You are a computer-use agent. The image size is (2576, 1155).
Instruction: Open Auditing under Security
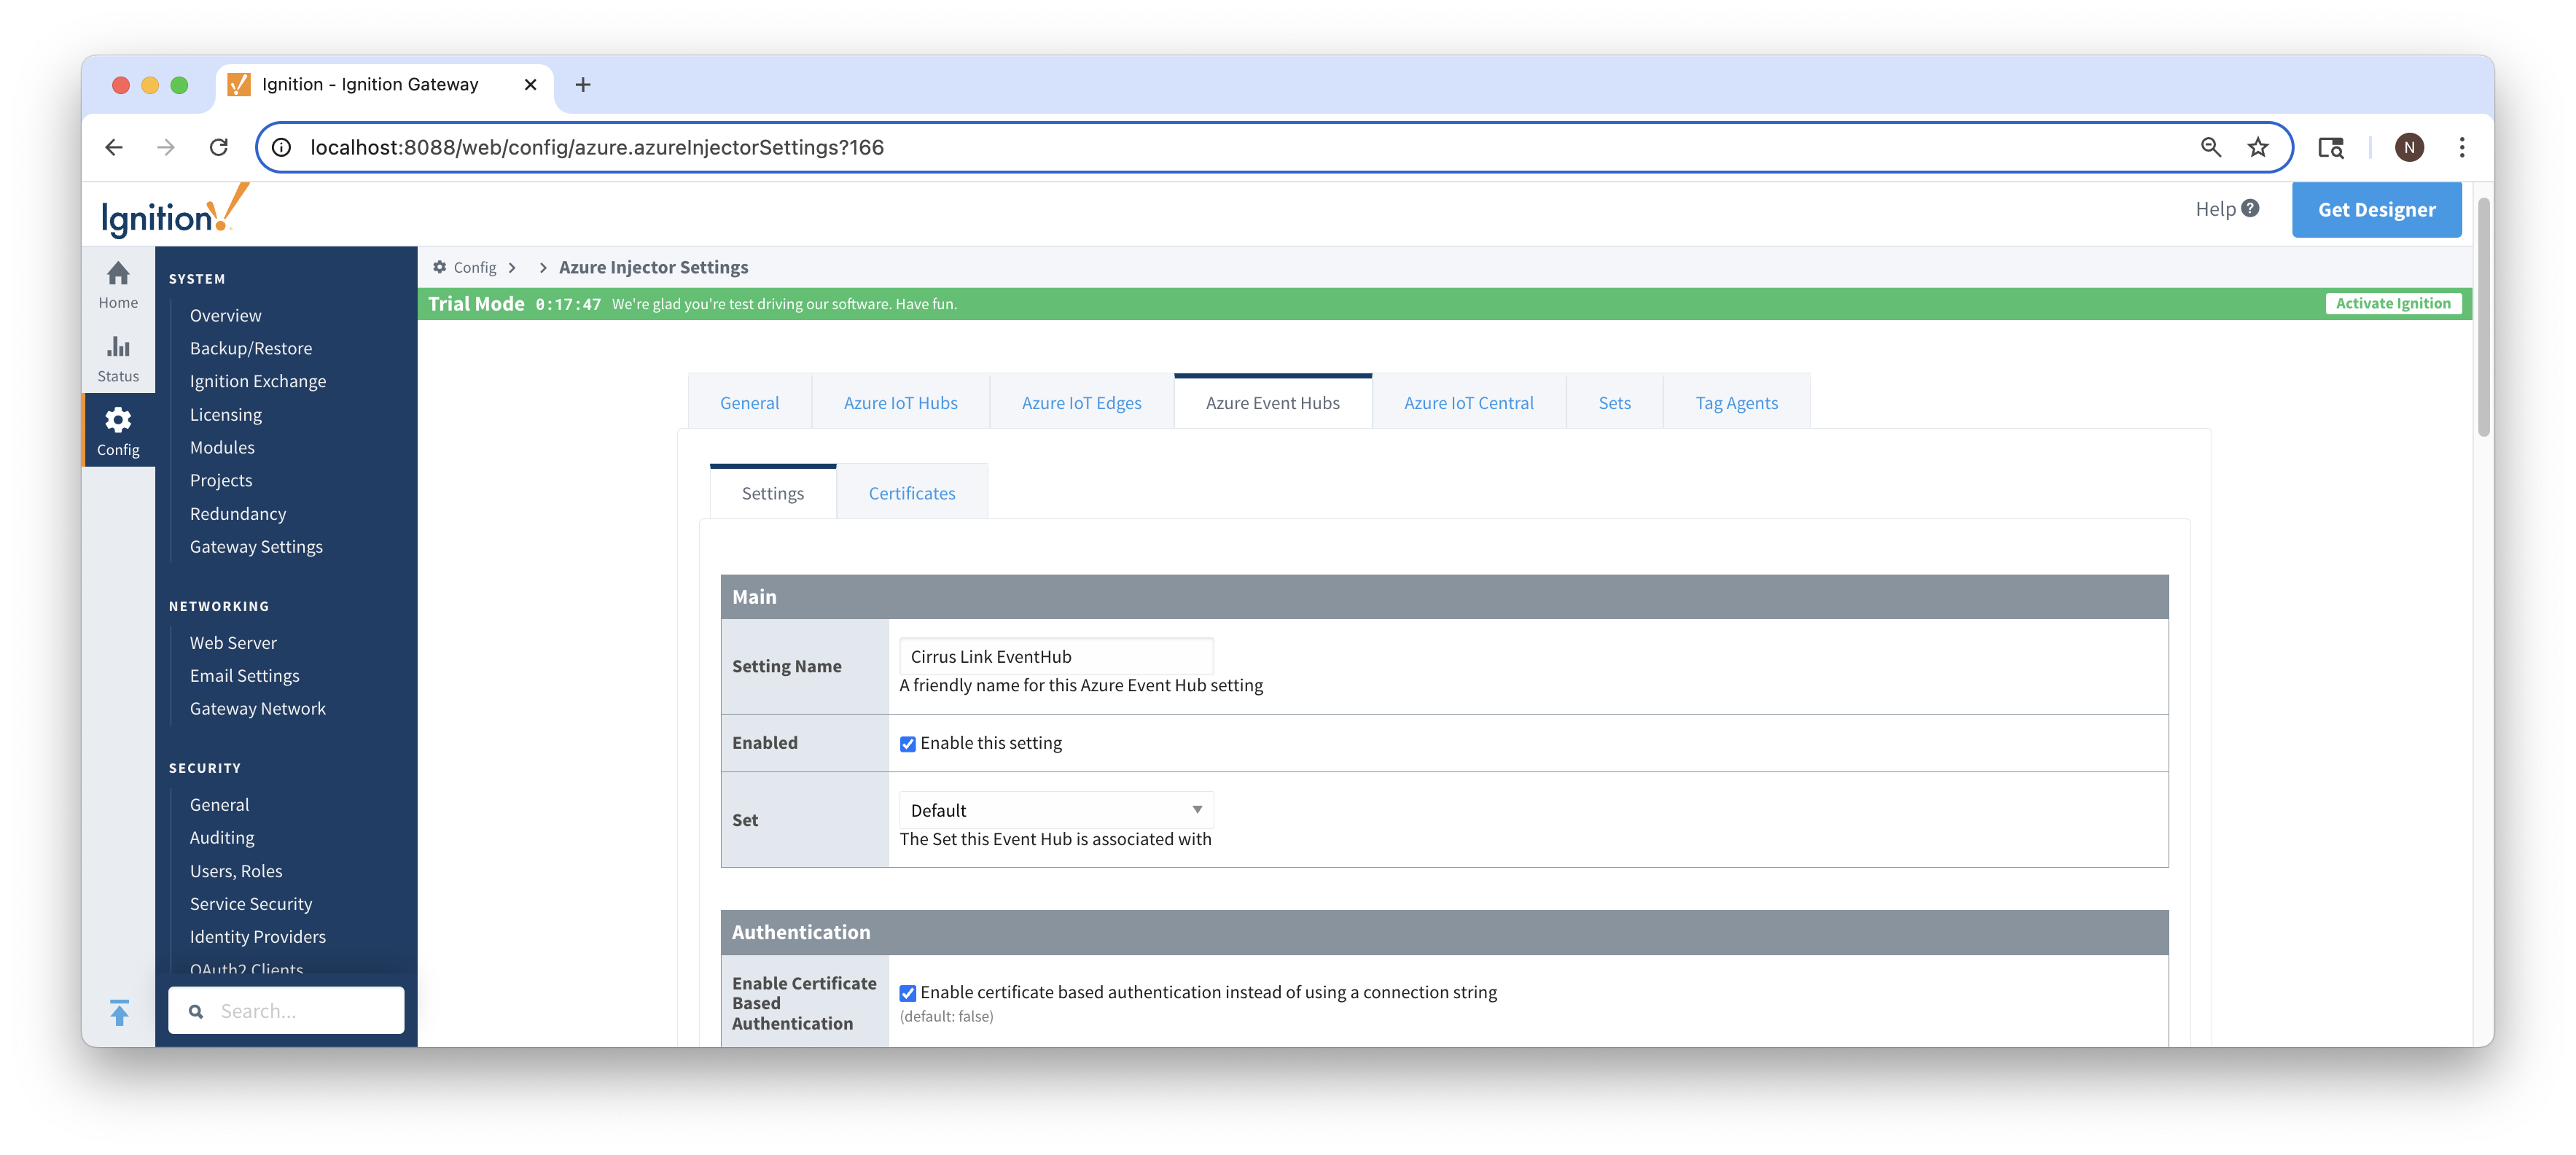tap(222, 837)
